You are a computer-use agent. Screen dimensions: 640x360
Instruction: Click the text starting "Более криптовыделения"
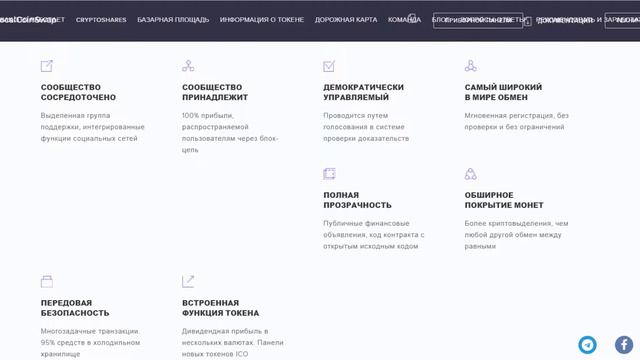coord(516,235)
